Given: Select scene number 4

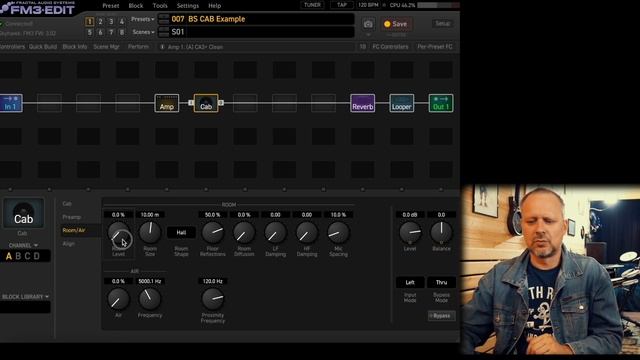Looking at the screenshot, I should tap(121, 22).
